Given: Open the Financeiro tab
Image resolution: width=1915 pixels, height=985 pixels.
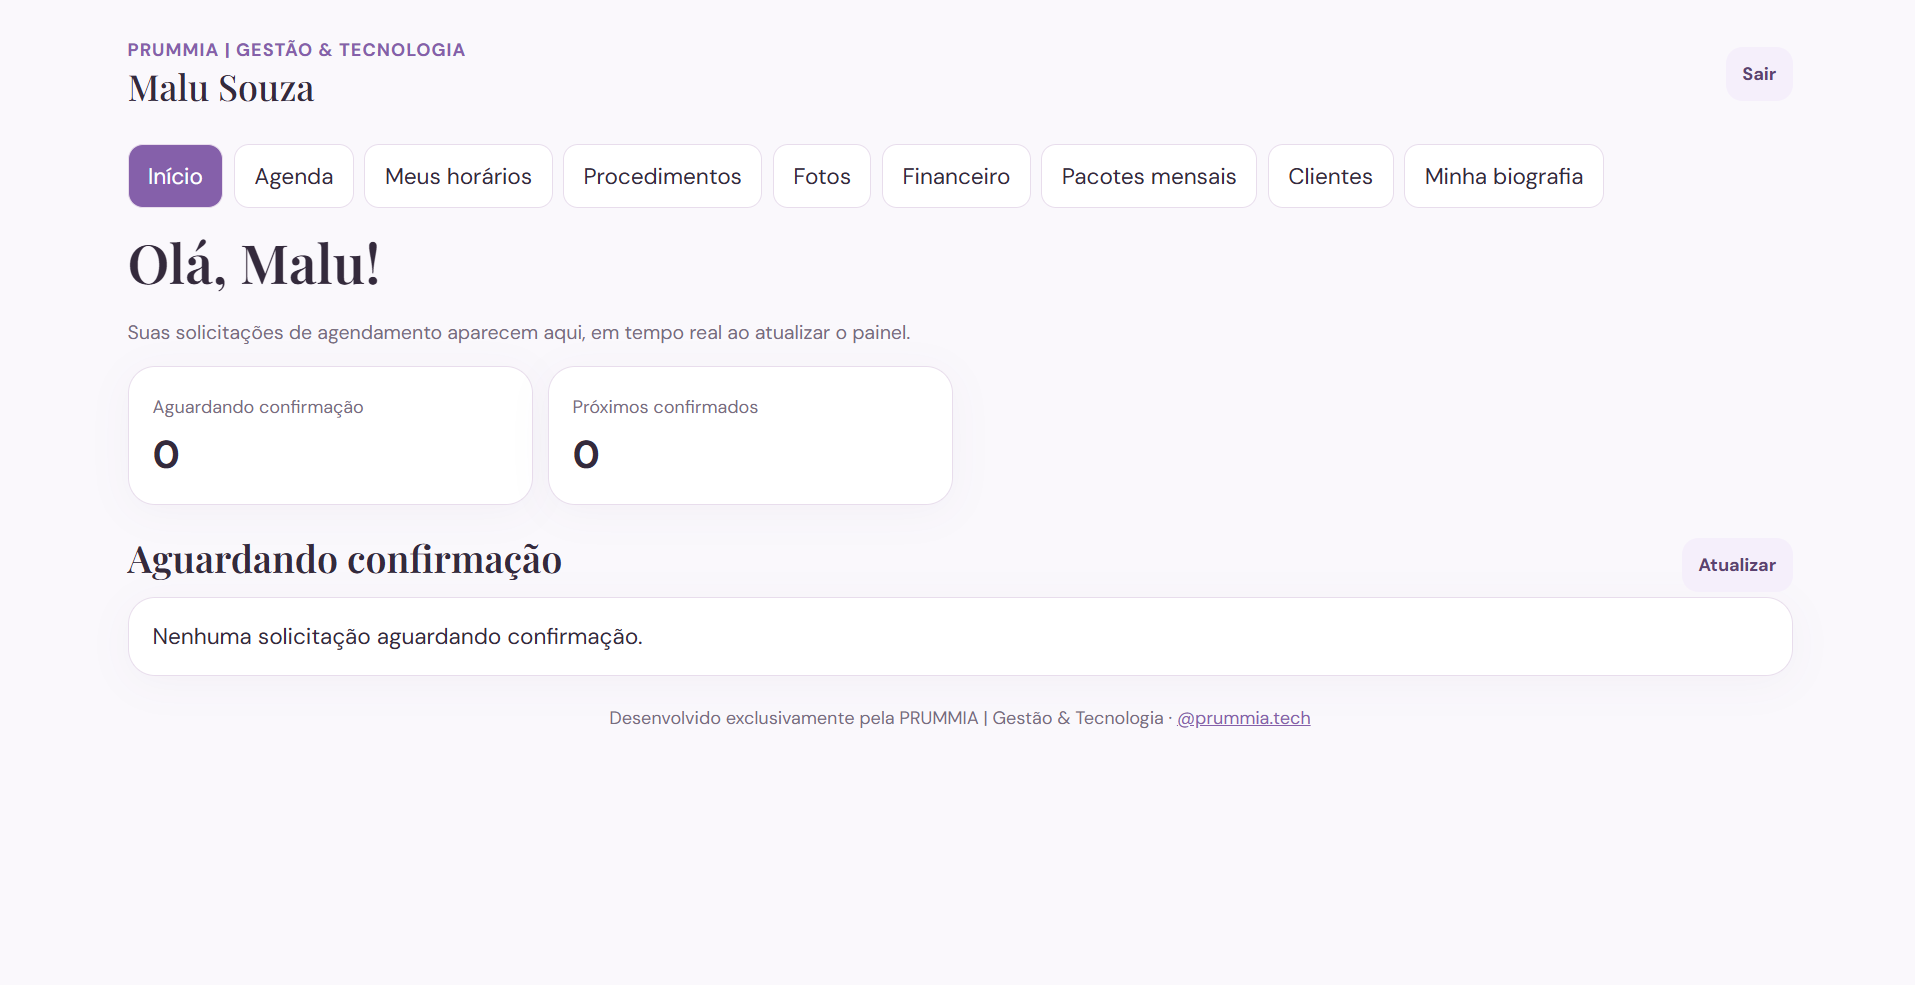Looking at the screenshot, I should click(x=956, y=176).
